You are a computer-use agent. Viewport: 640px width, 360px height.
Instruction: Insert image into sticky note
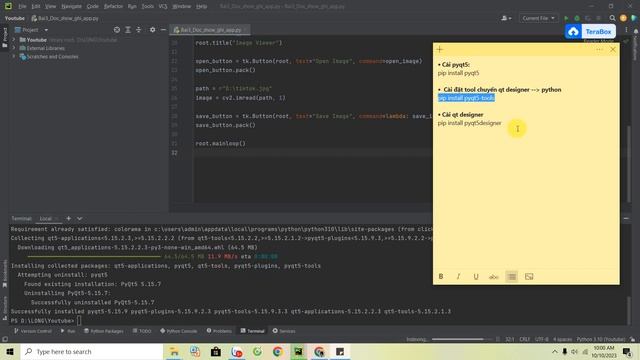tap(529, 276)
